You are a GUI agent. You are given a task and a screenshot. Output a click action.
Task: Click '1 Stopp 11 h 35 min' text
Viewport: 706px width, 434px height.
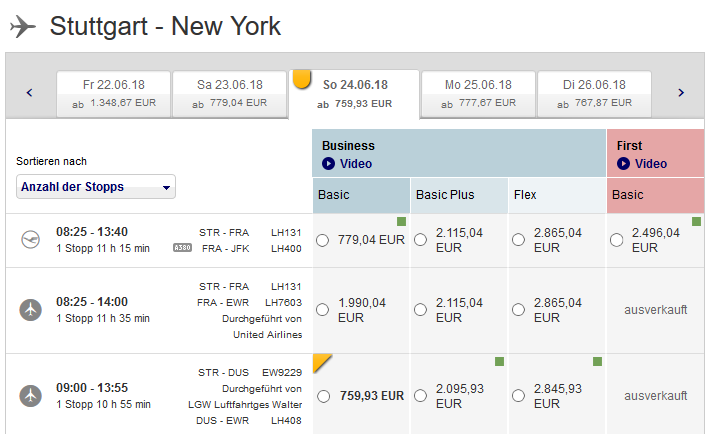pos(103,318)
